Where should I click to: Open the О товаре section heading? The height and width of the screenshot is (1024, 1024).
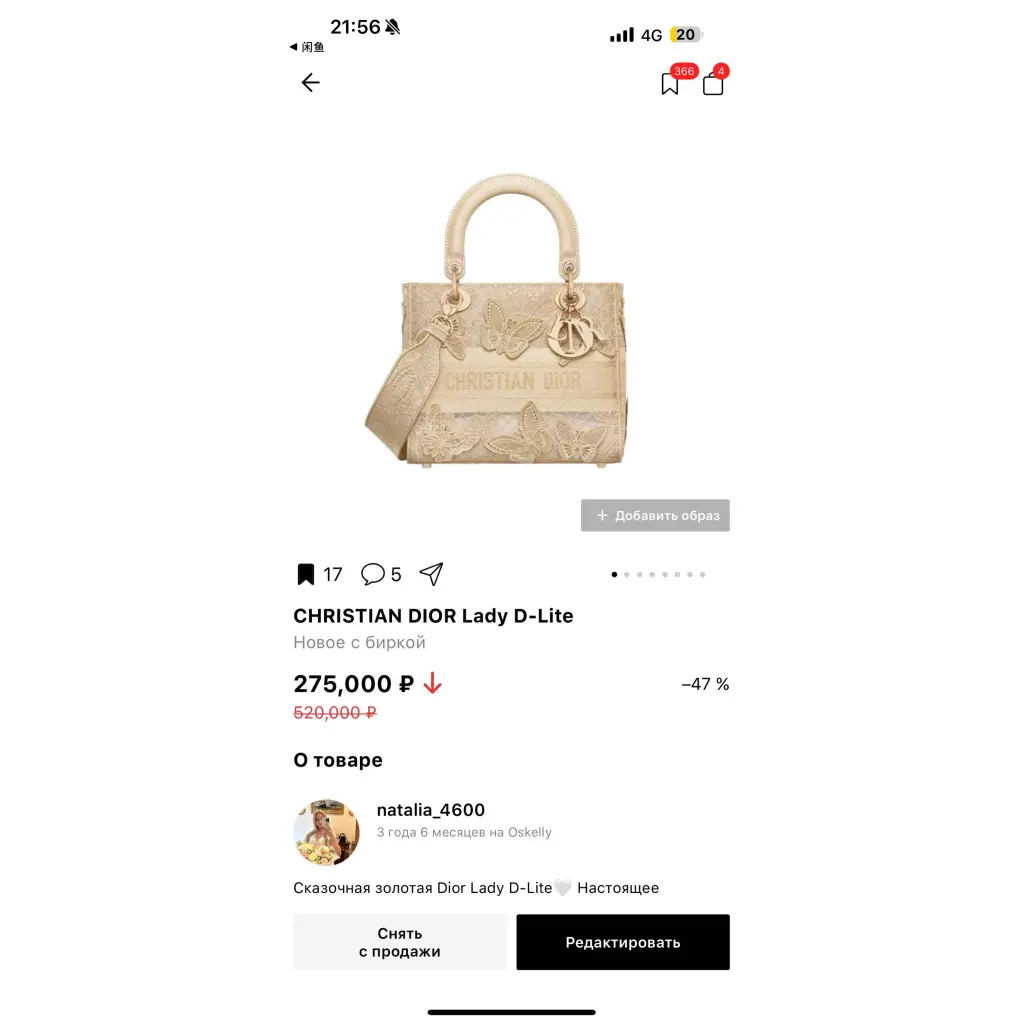[x=338, y=760]
